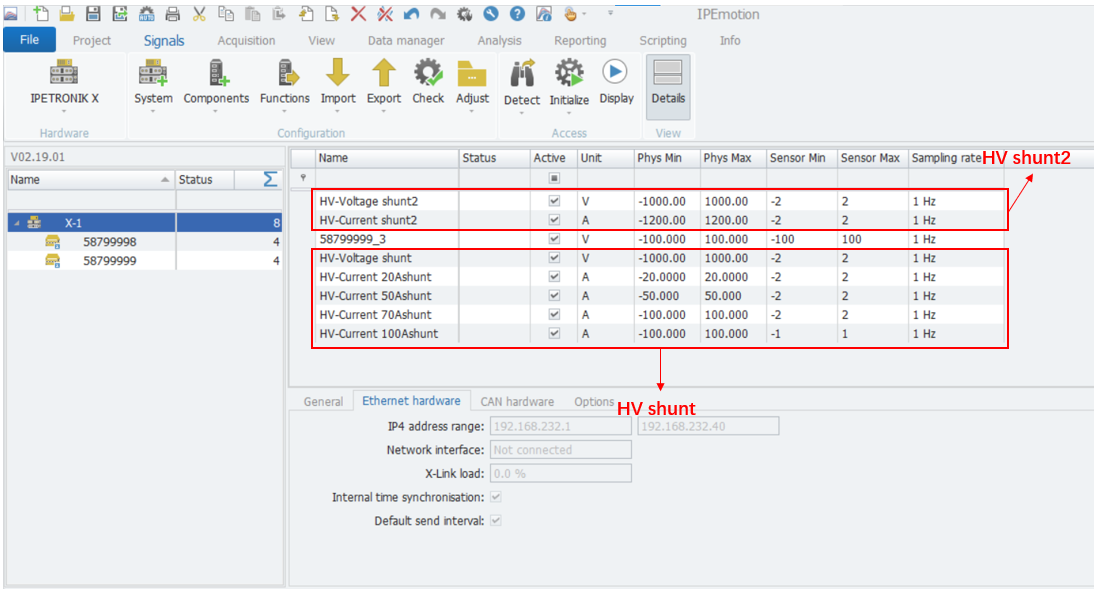Switch to the General details tab
1096x589 pixels.
pos(323,402)
